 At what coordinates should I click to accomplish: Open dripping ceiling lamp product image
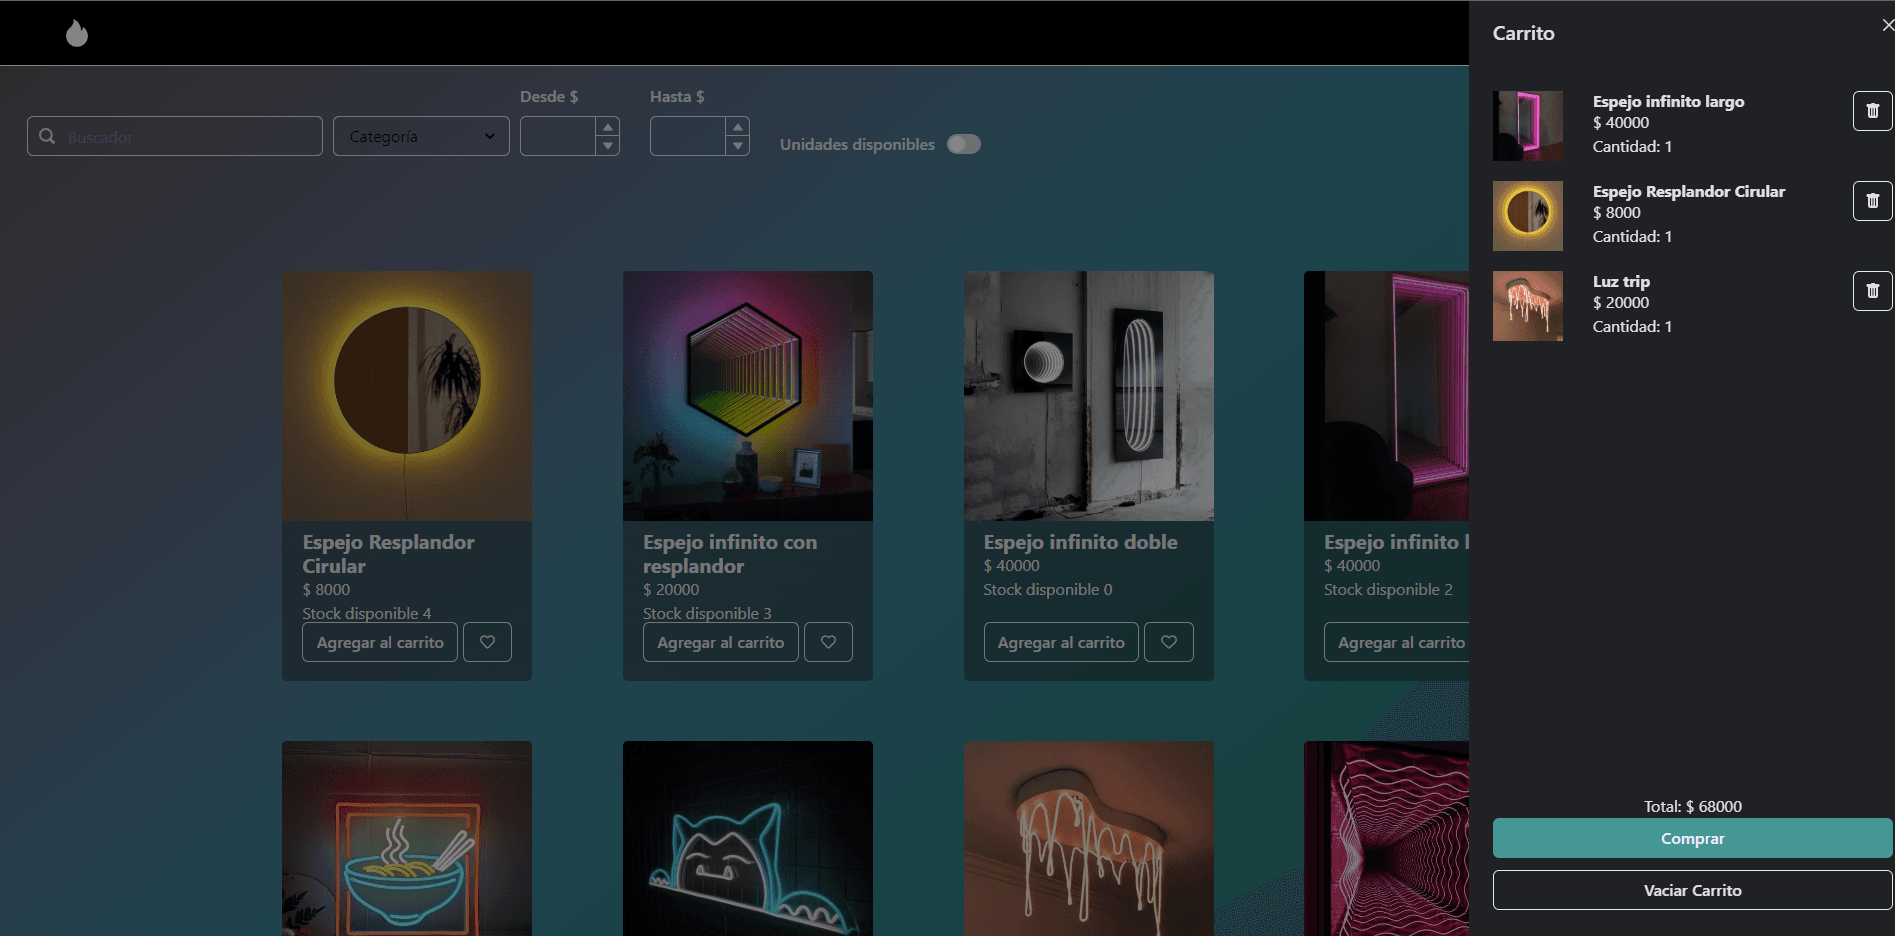tap(1089, 838)
